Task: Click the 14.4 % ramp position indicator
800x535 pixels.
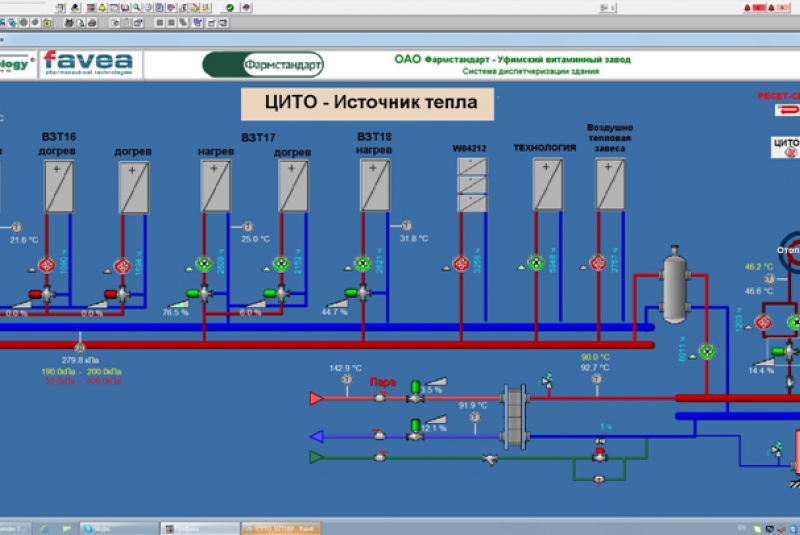Action: click(764, 362)
